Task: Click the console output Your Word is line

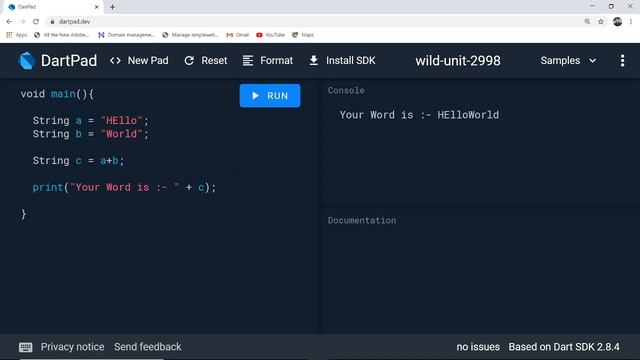Action: coord(419,115)
